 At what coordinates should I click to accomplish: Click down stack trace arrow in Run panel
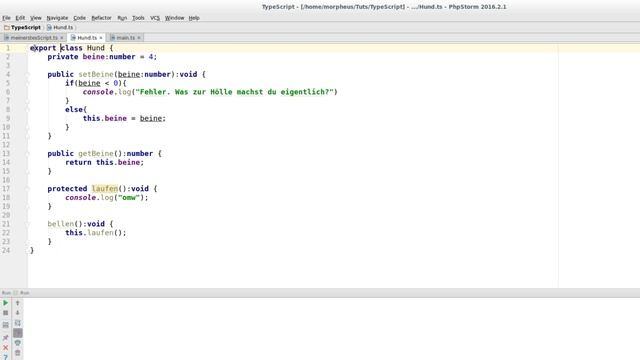point(18,313)
